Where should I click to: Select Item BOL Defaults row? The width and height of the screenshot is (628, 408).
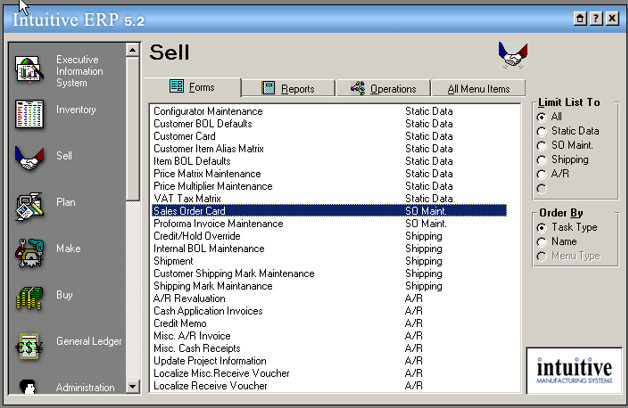click(x=329, y=161)
